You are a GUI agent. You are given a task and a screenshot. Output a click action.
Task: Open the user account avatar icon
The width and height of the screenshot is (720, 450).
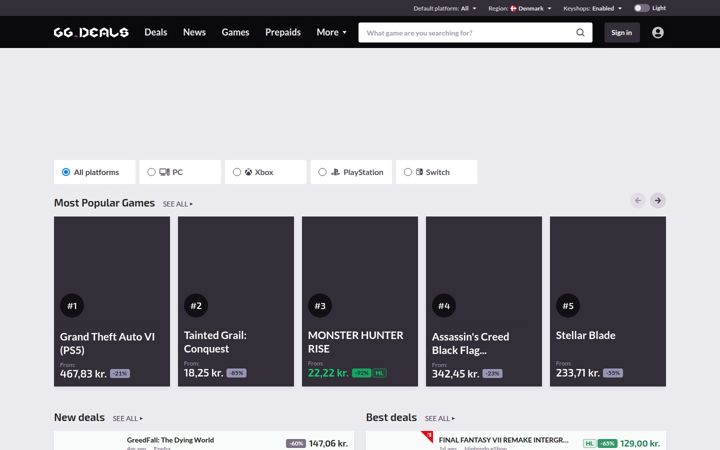tap(658, 33)
